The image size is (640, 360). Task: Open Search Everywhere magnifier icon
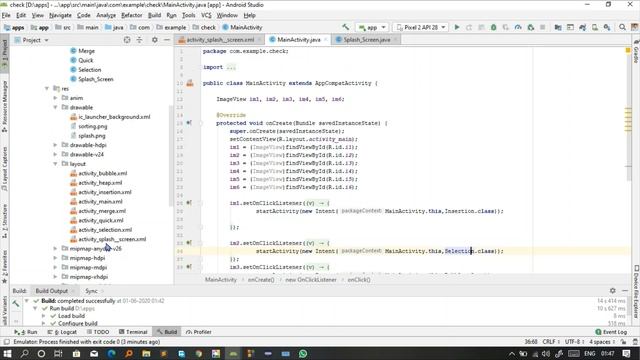tap(622, 27)
